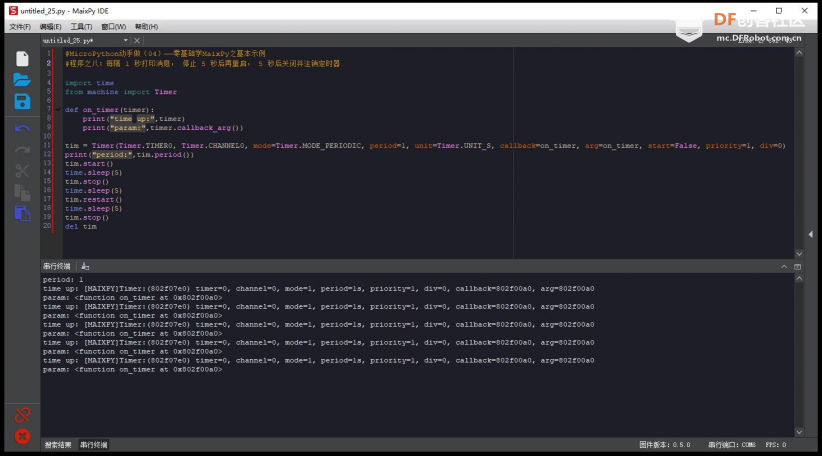Cut selection with the scissors icon
Screen dimensions: 822x456
pos(22,171)
